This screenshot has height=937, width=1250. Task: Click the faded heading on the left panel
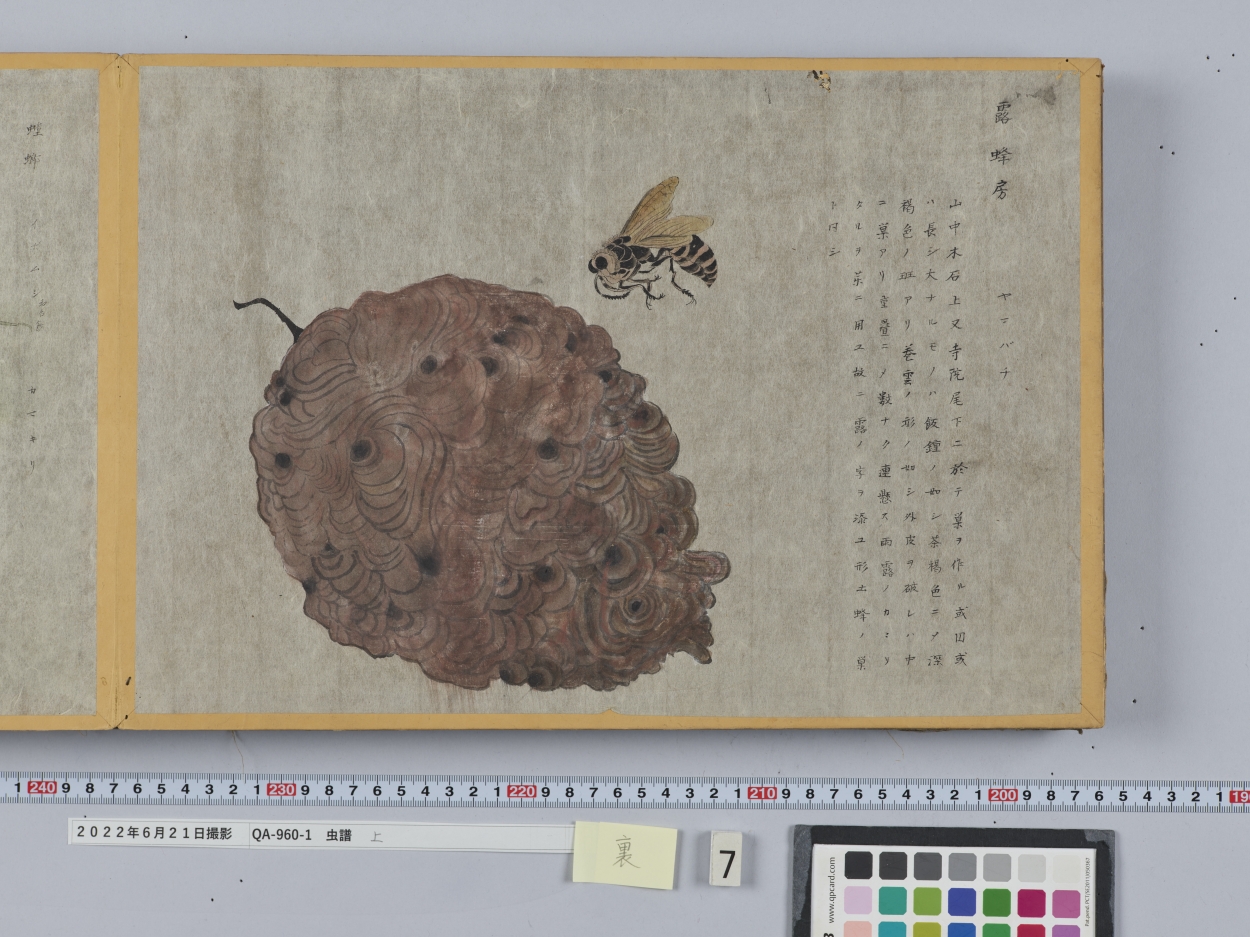34,143
